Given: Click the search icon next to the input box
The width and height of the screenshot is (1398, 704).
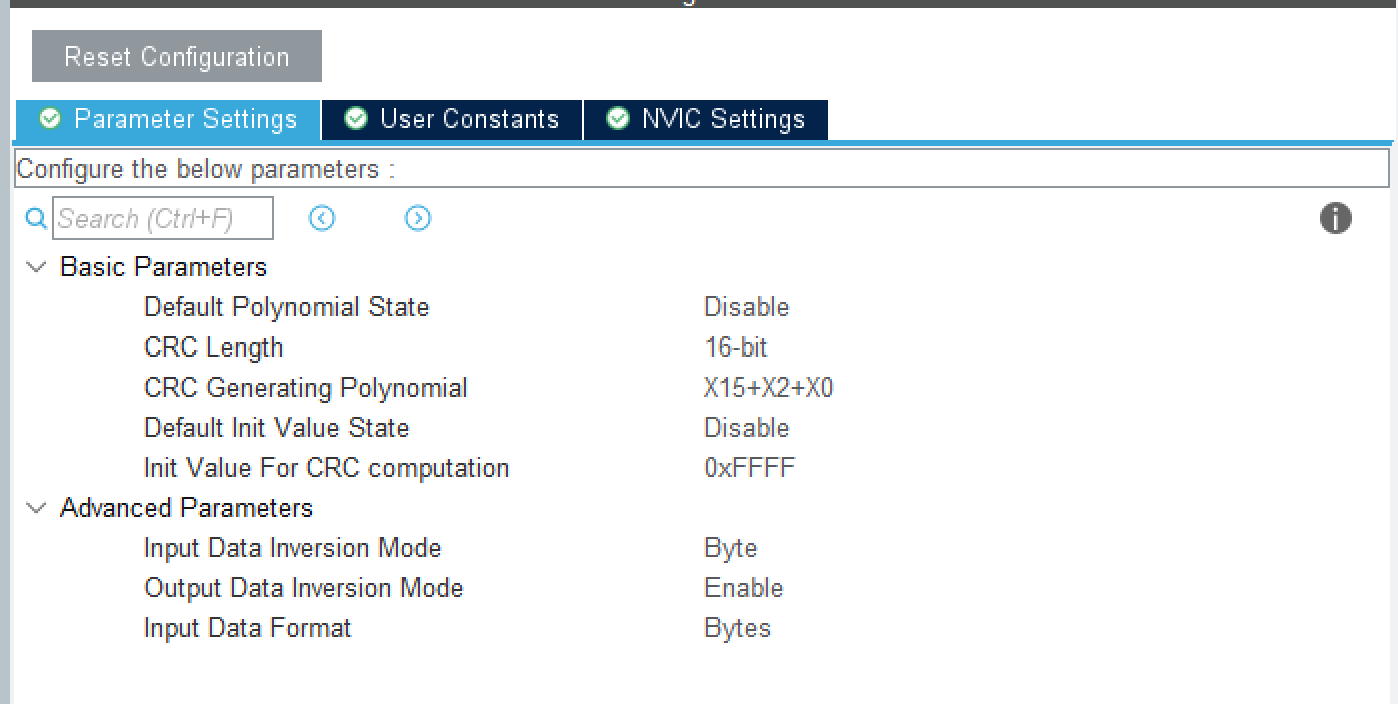Looking at the screenshot, I should coord(37,218).
